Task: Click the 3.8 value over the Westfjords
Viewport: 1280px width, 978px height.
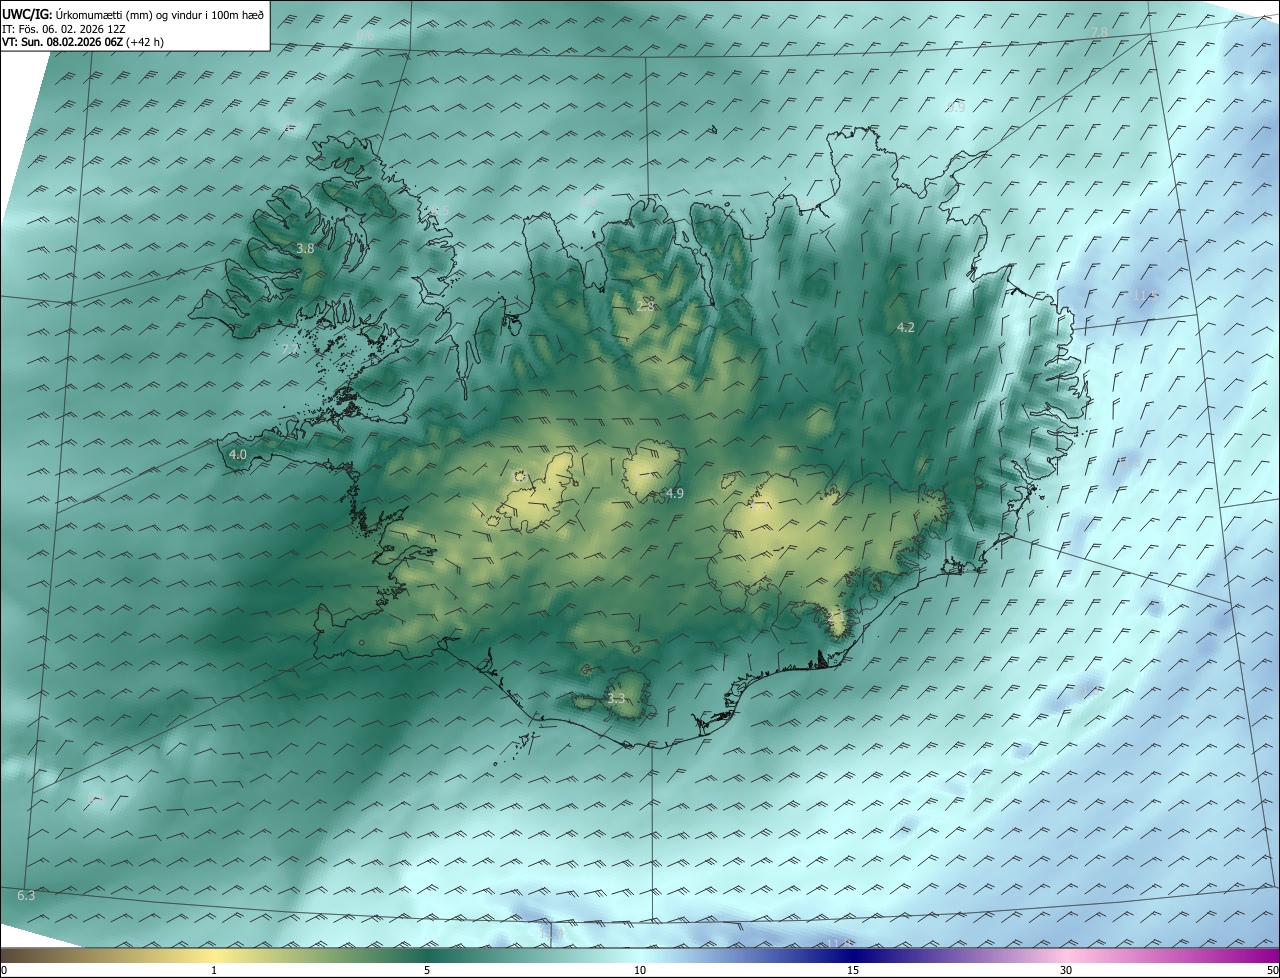Action: (306, 248)
